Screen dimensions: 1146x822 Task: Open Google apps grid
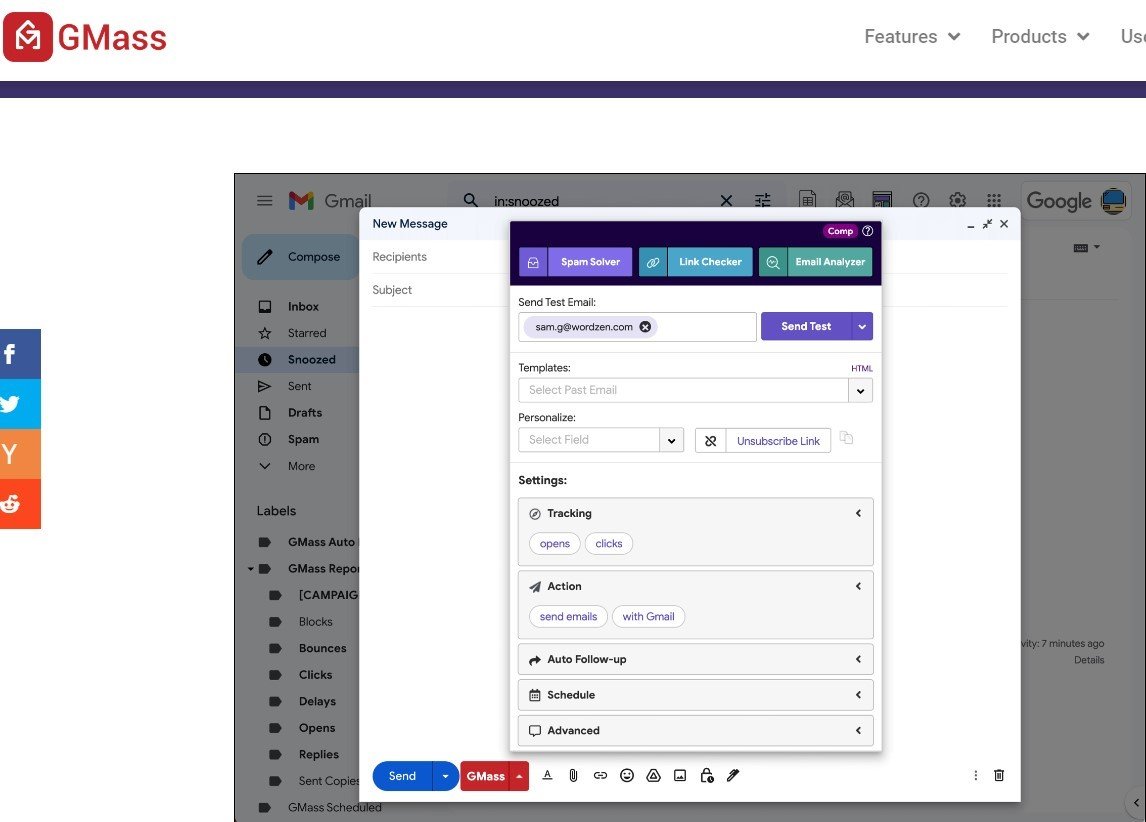coord(993,200)
